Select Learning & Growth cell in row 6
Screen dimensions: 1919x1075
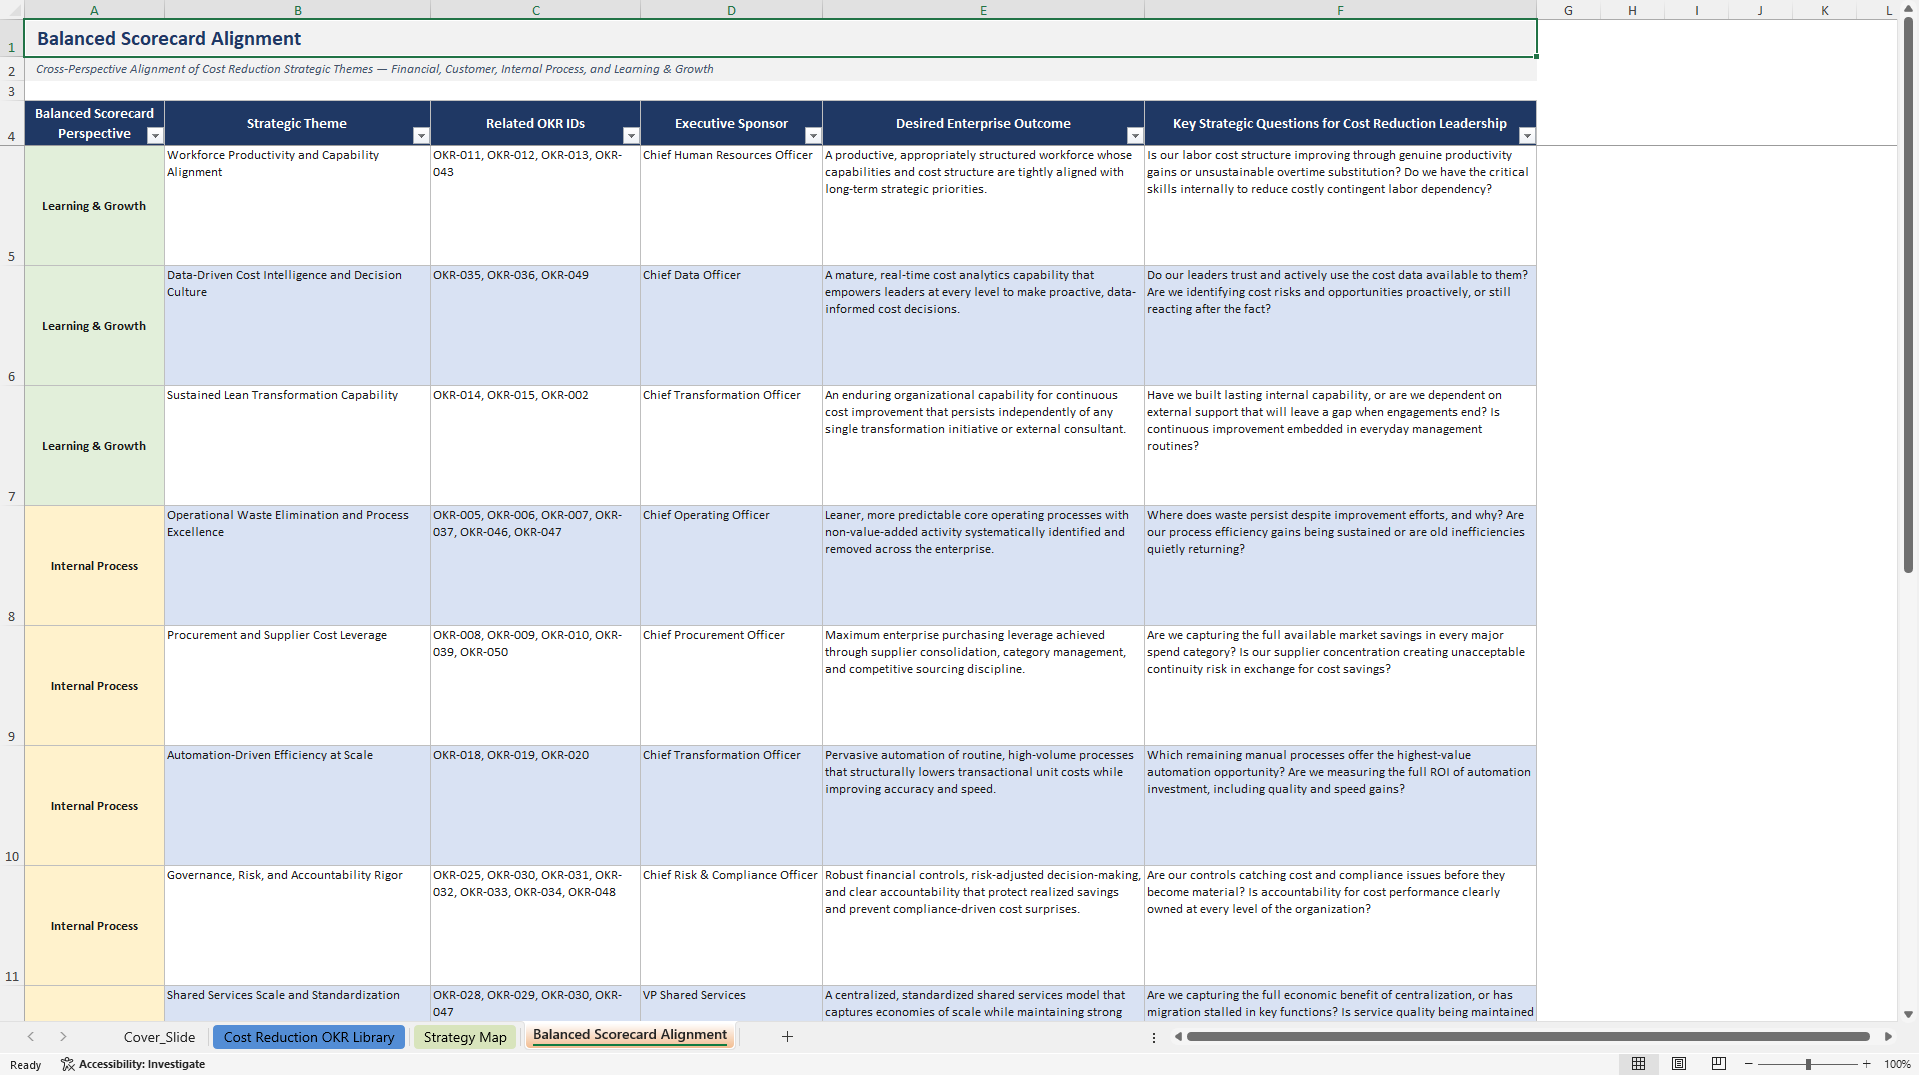tap(94, 326)
